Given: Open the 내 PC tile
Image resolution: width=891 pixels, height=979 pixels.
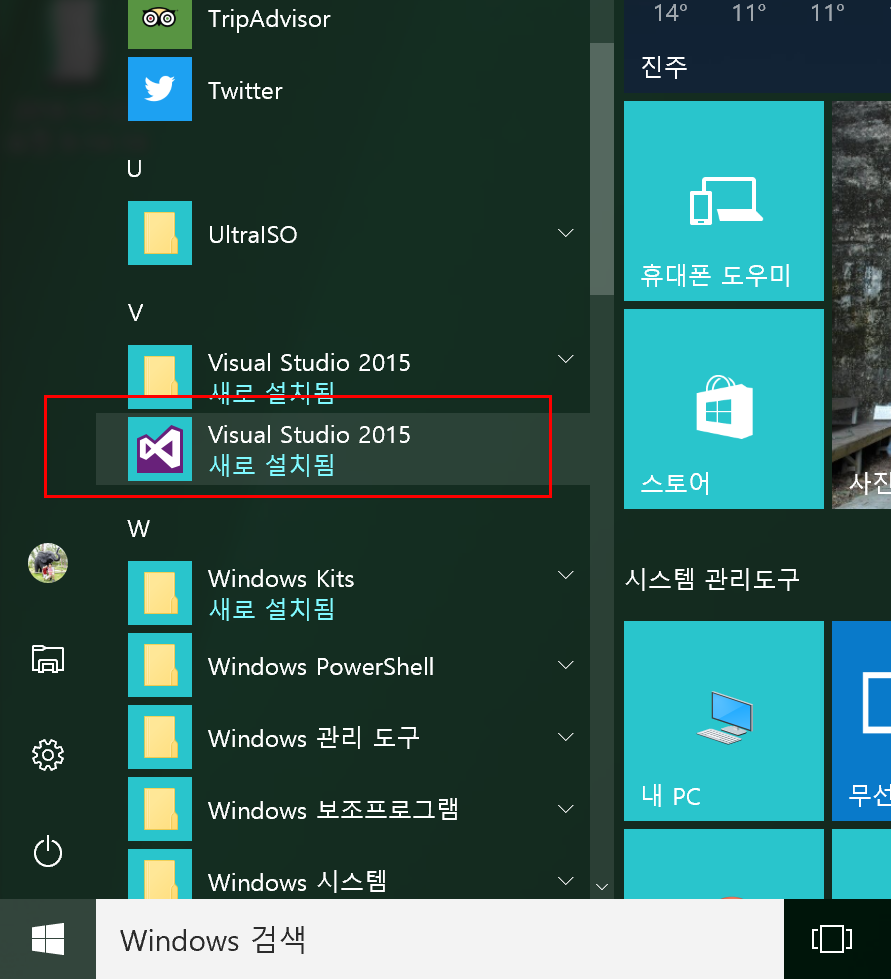Looking at the screenshot, I should (x=724, y=721).
